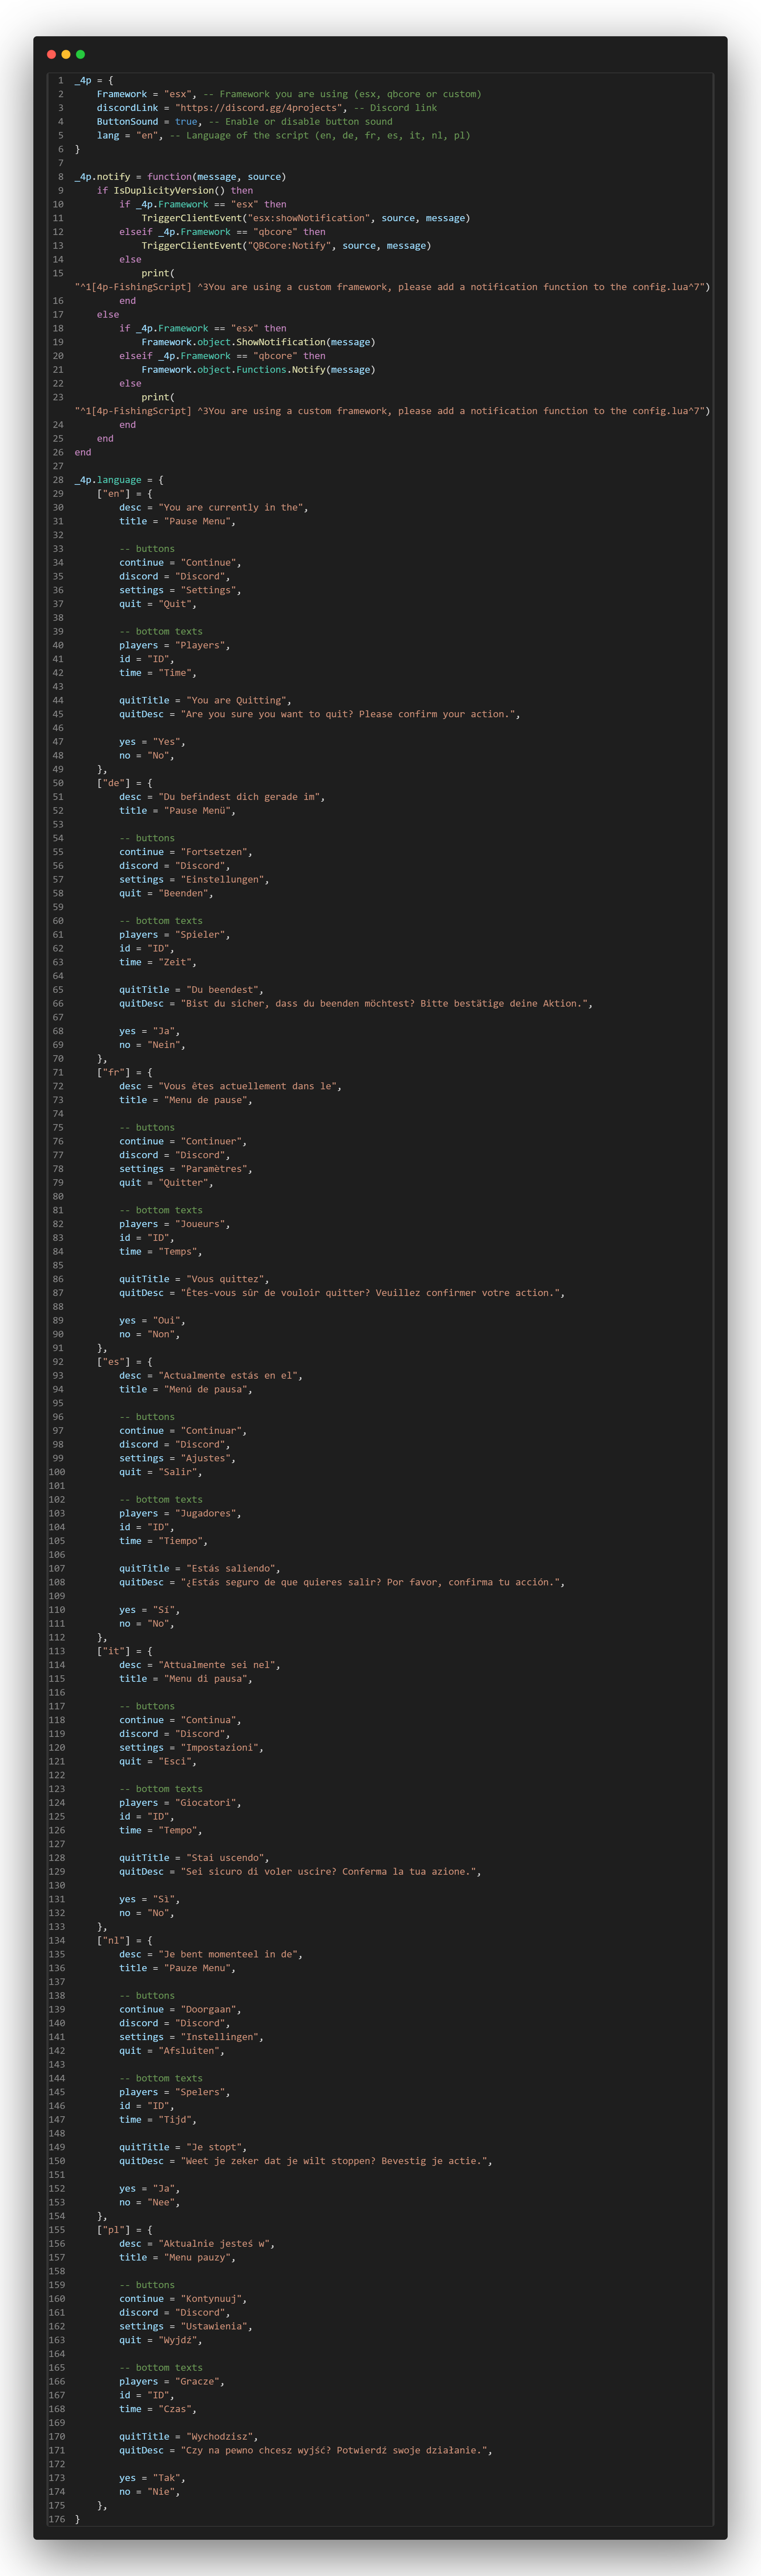The height and width of the screenshot is (2576, 761).
Task: Select the "Impostazioni" string
Action: pos(220,1748)
